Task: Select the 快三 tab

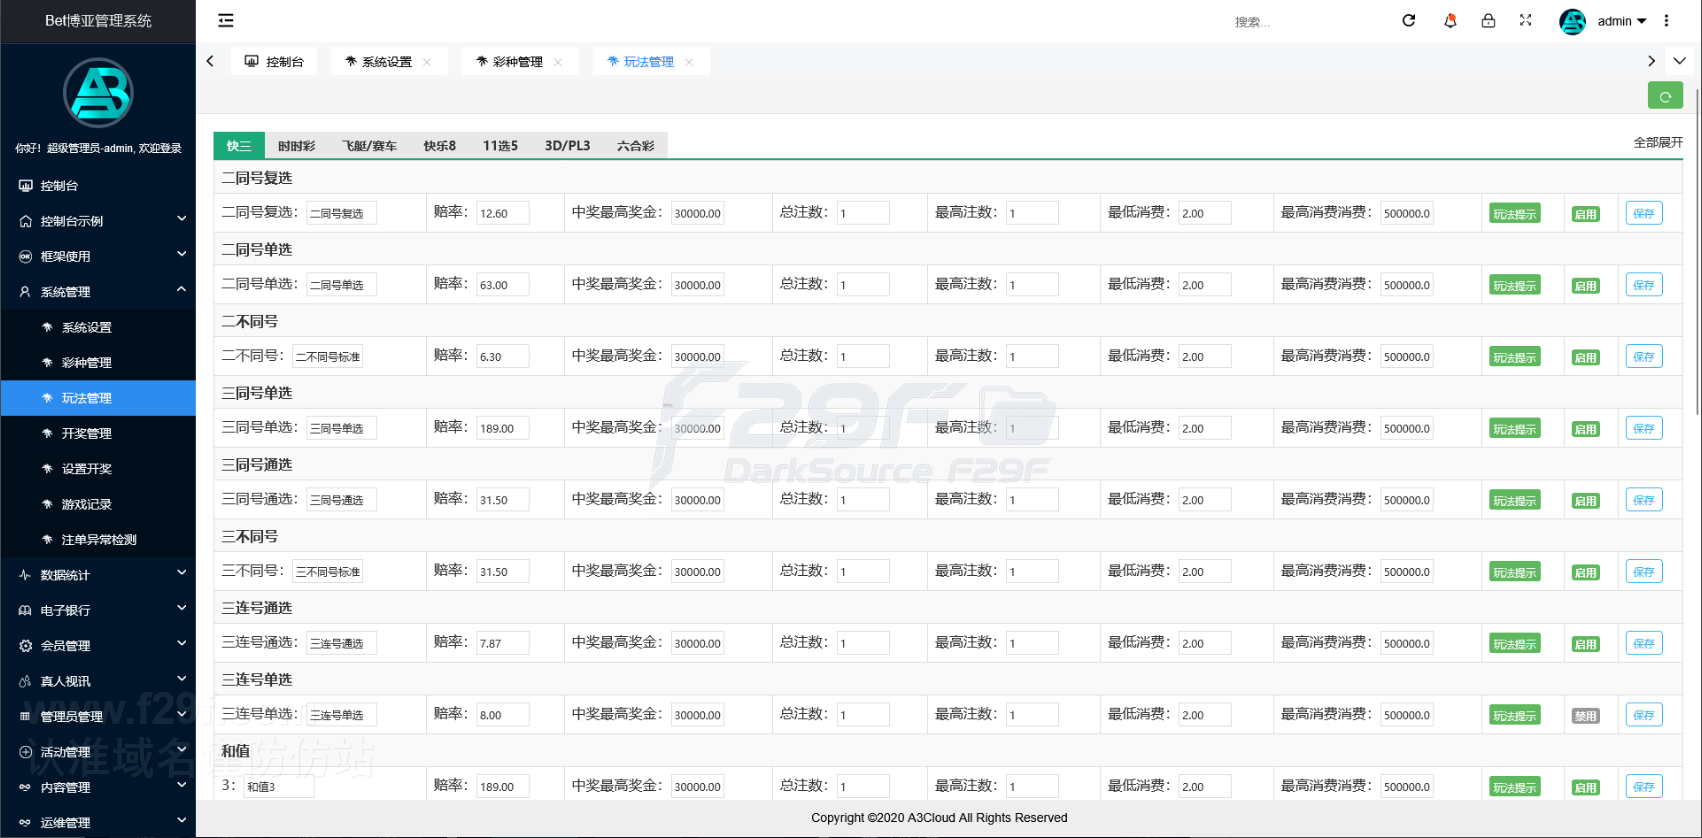Action: pyautogui.click(x=239, y=146)
